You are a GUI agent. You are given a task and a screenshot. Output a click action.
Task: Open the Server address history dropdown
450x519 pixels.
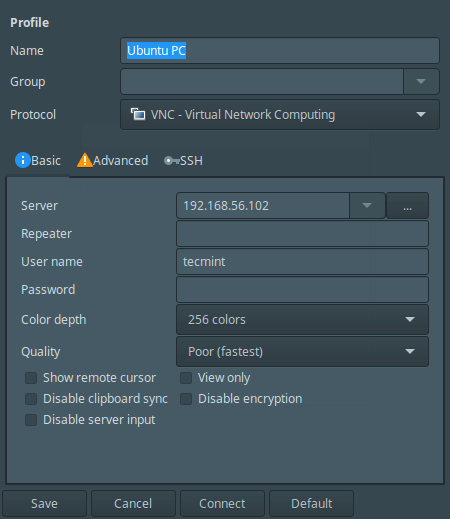tap(367, 205)
